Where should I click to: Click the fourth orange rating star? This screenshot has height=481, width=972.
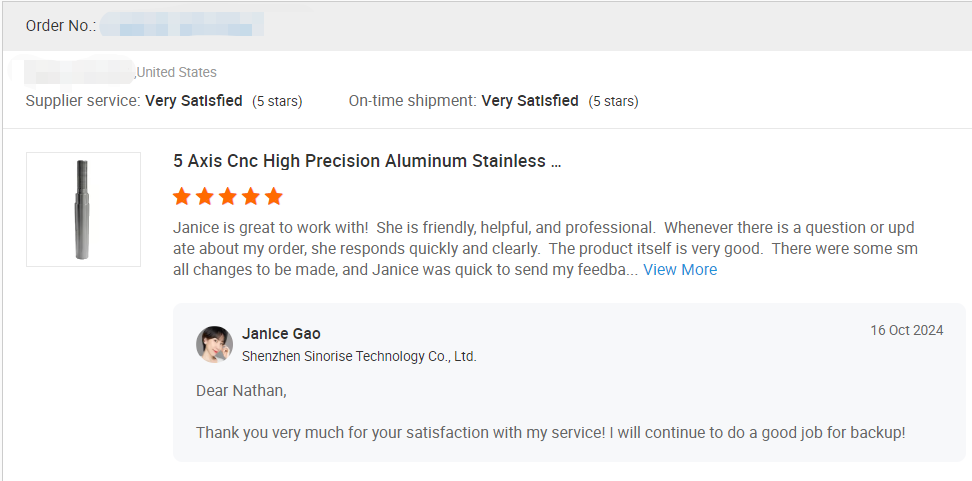pos(251,196)
